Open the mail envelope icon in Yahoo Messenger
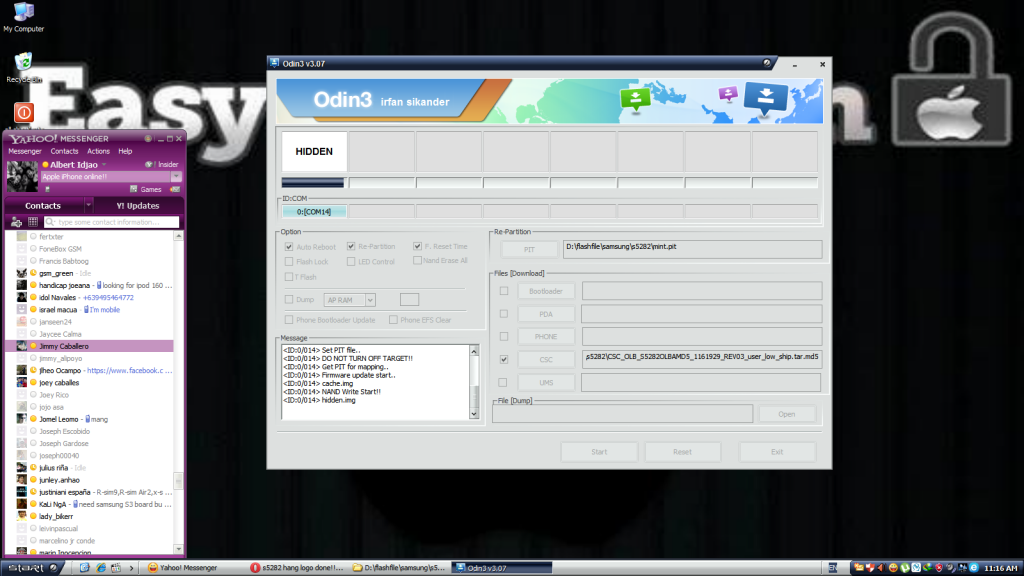Image resolution: width=1024 pixels, height=576 pixels. pyautogui.click(x=175, y=189)
